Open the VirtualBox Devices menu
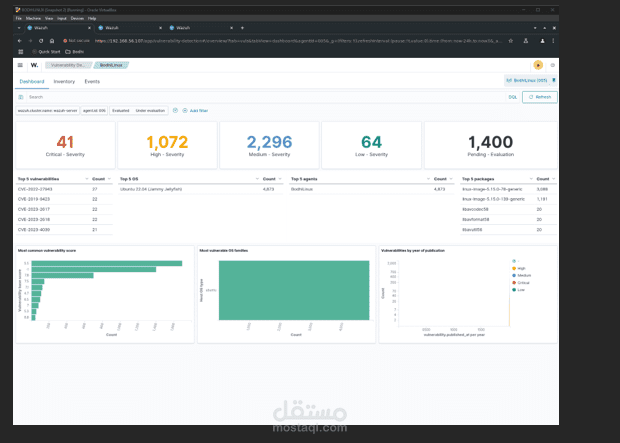Viewport: 620px width, 443px height. point(77,18)
